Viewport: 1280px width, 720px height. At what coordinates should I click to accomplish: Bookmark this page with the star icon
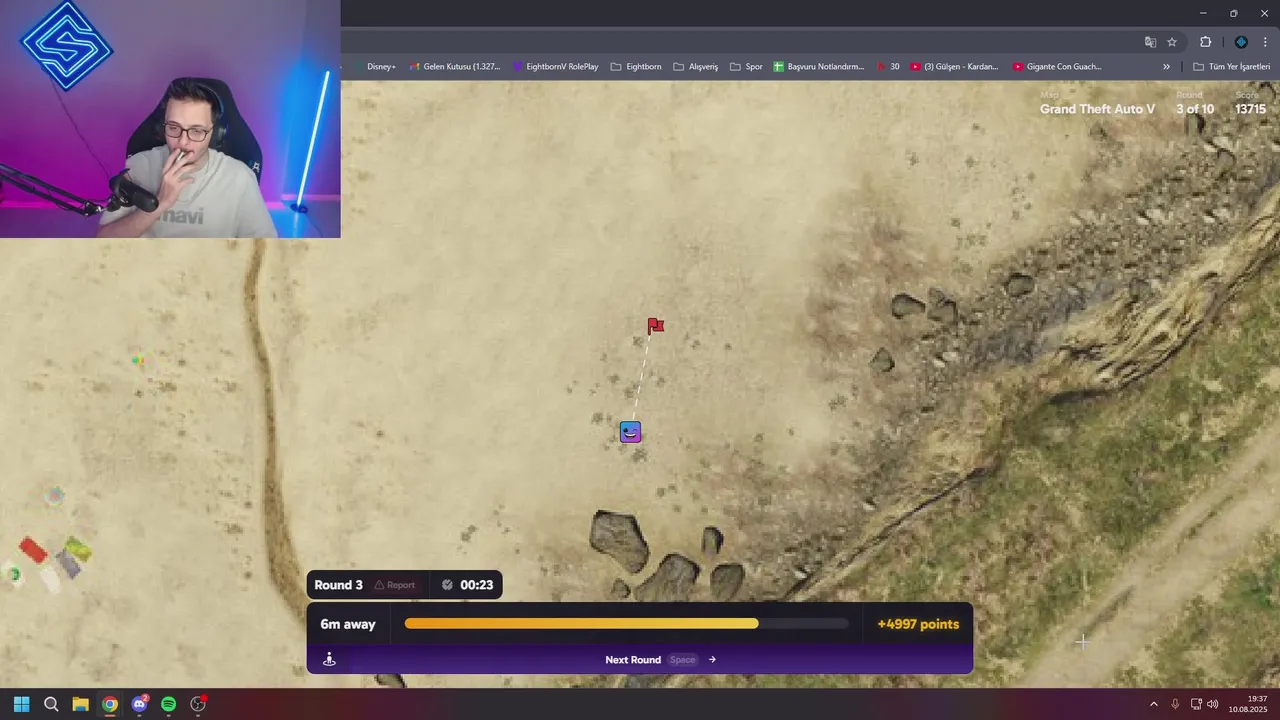[x=1172, y=42]
